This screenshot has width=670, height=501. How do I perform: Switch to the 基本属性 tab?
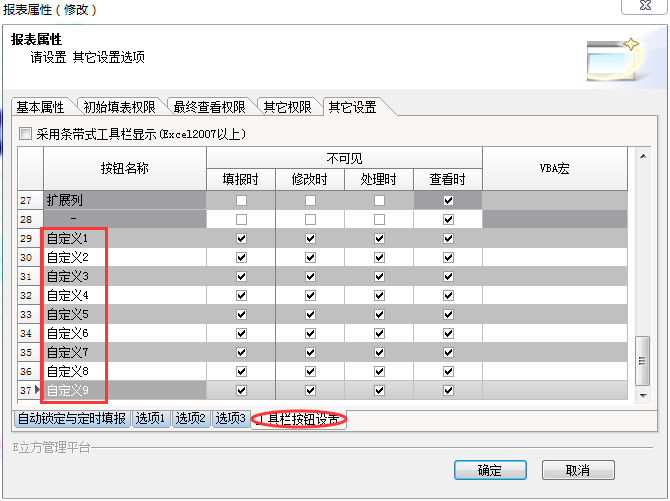[41, 108]
